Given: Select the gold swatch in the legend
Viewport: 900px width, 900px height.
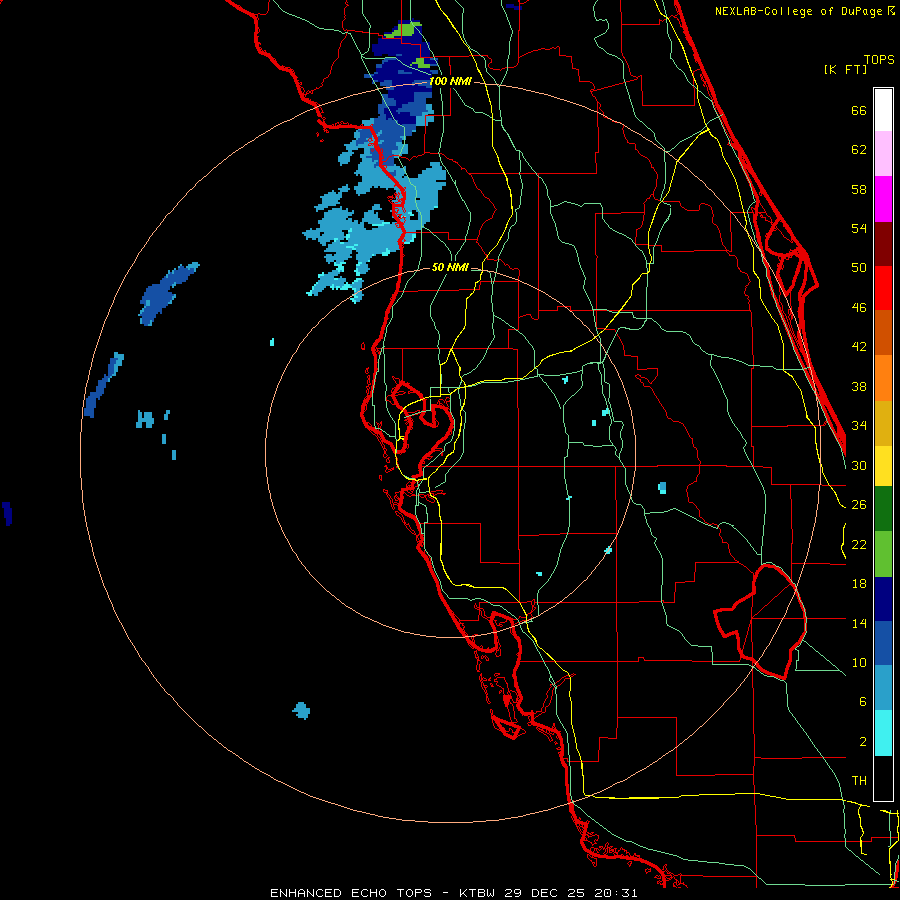Looking at the screenshot, I should 883,423.
